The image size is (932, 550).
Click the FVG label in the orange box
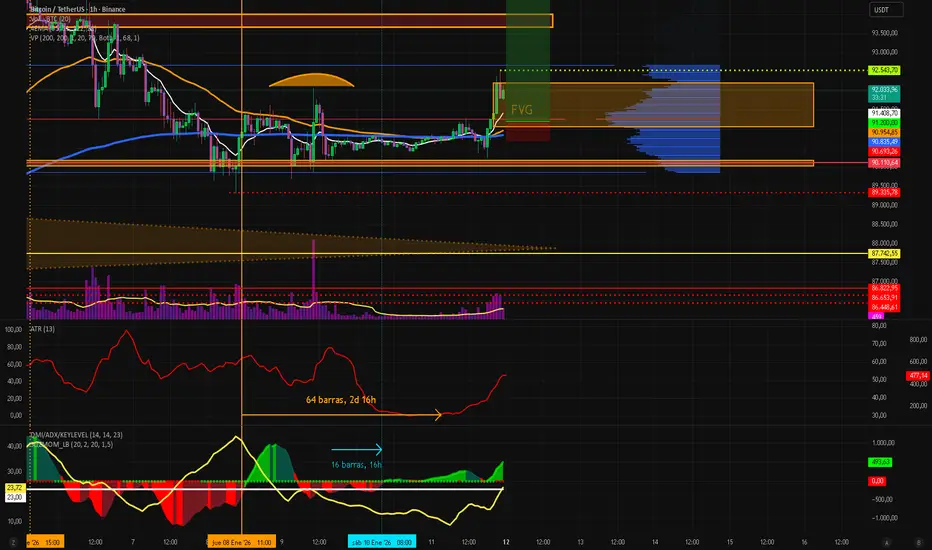(521, 109)
